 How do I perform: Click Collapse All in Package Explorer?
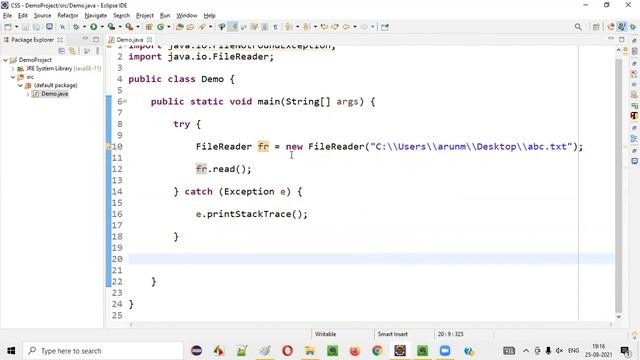tap(62, 51)
